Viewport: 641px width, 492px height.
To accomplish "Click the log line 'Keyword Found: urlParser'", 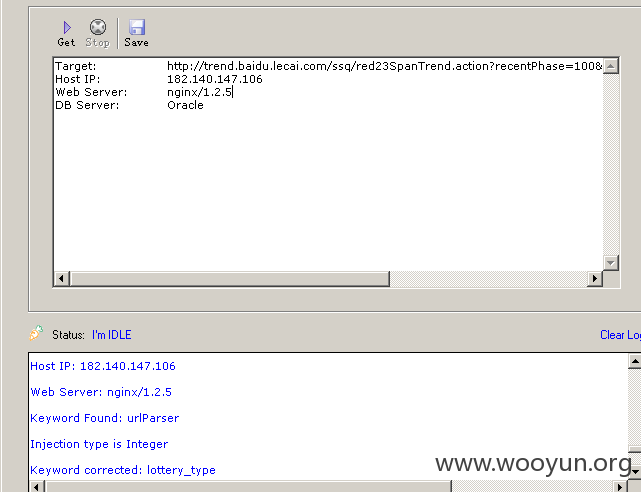I will pos(105,418).
